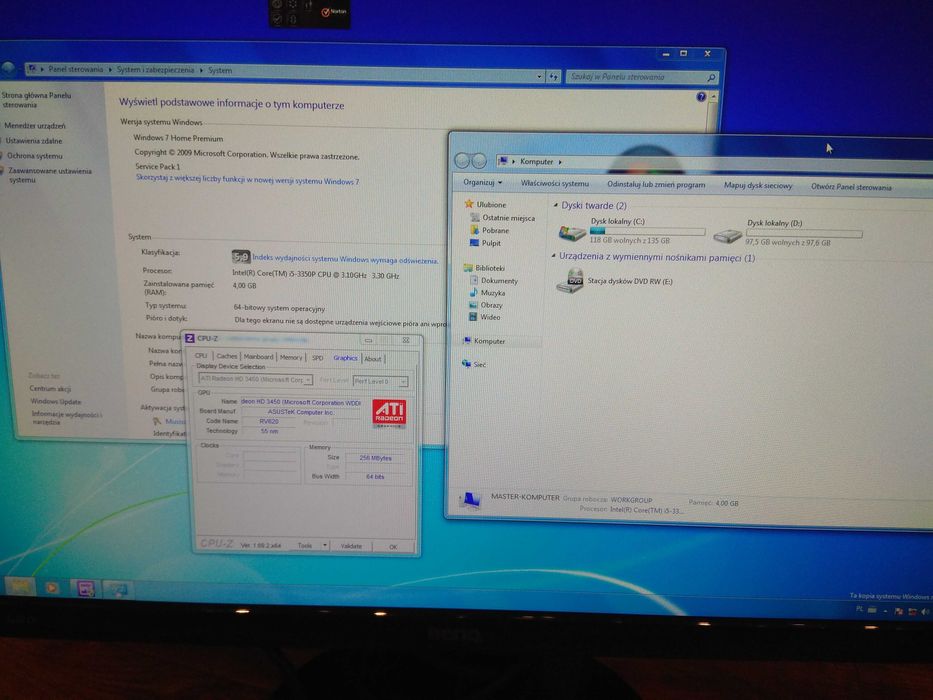Image resolution: width=933 pixels, height=700 pixels.
Task: Switch to SPD tab in CPU-Z
Action: [x=318, y=358]
